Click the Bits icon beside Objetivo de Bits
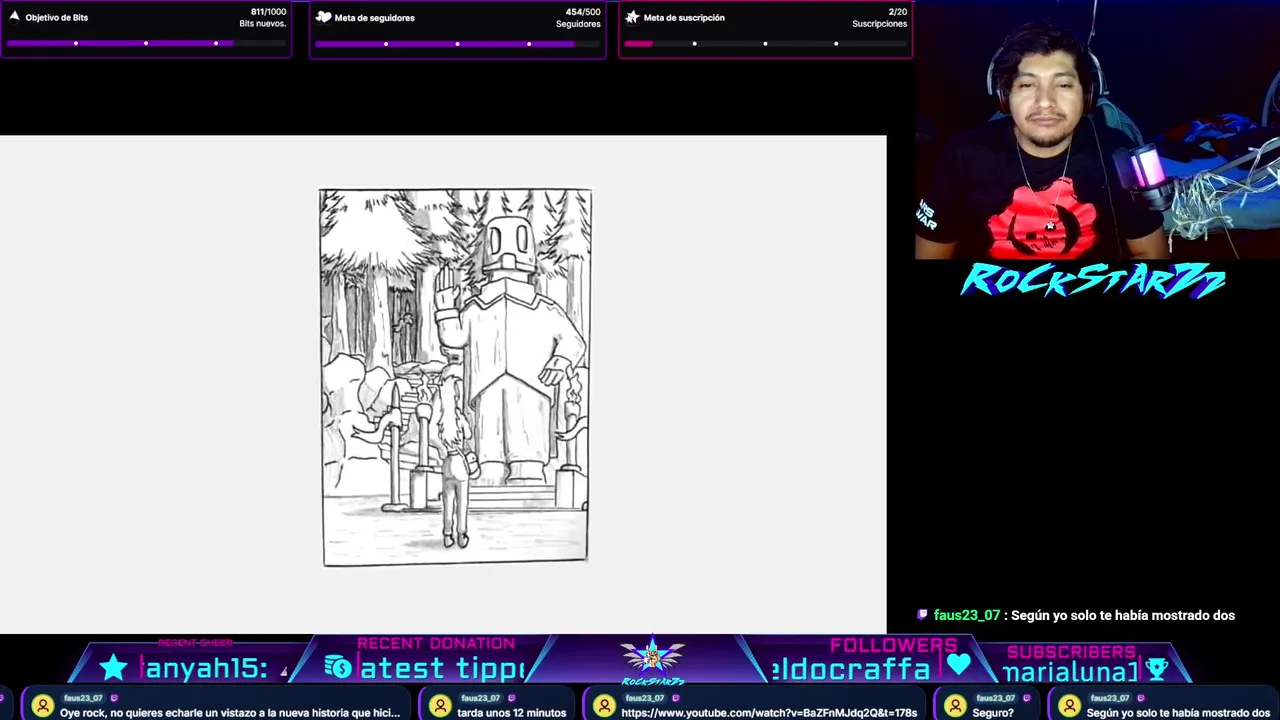This screenshot has height=720, width=1280. coord(14,16)
